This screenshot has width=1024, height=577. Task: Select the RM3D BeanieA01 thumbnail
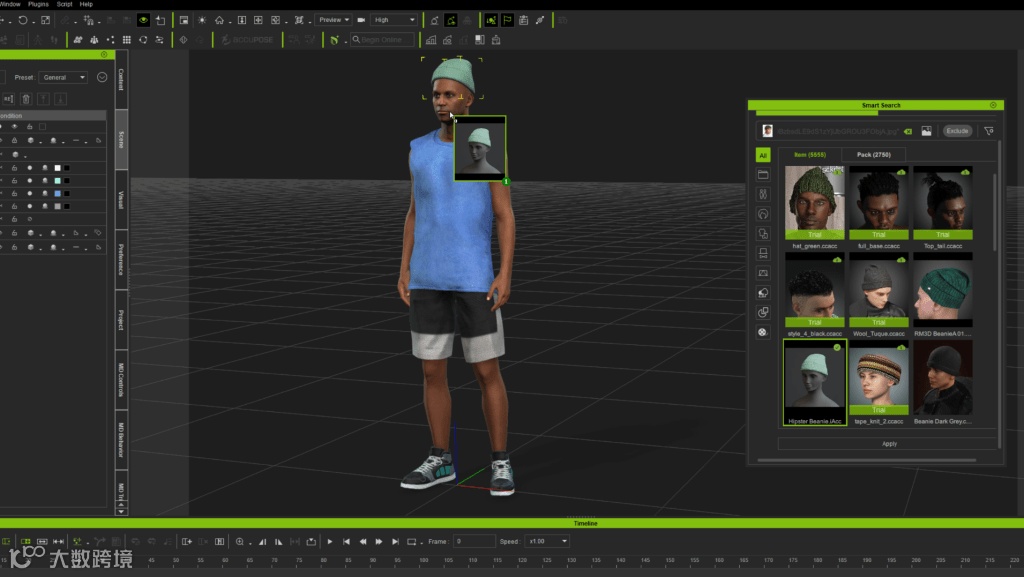[x=942, y=290]
